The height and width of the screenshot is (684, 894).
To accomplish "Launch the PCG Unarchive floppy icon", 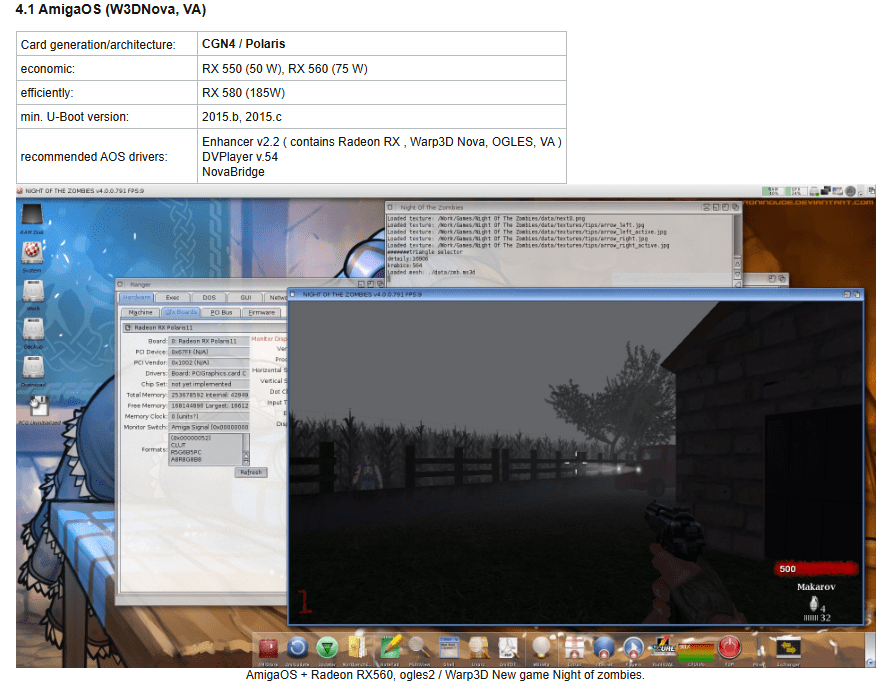I will [40, 407].
